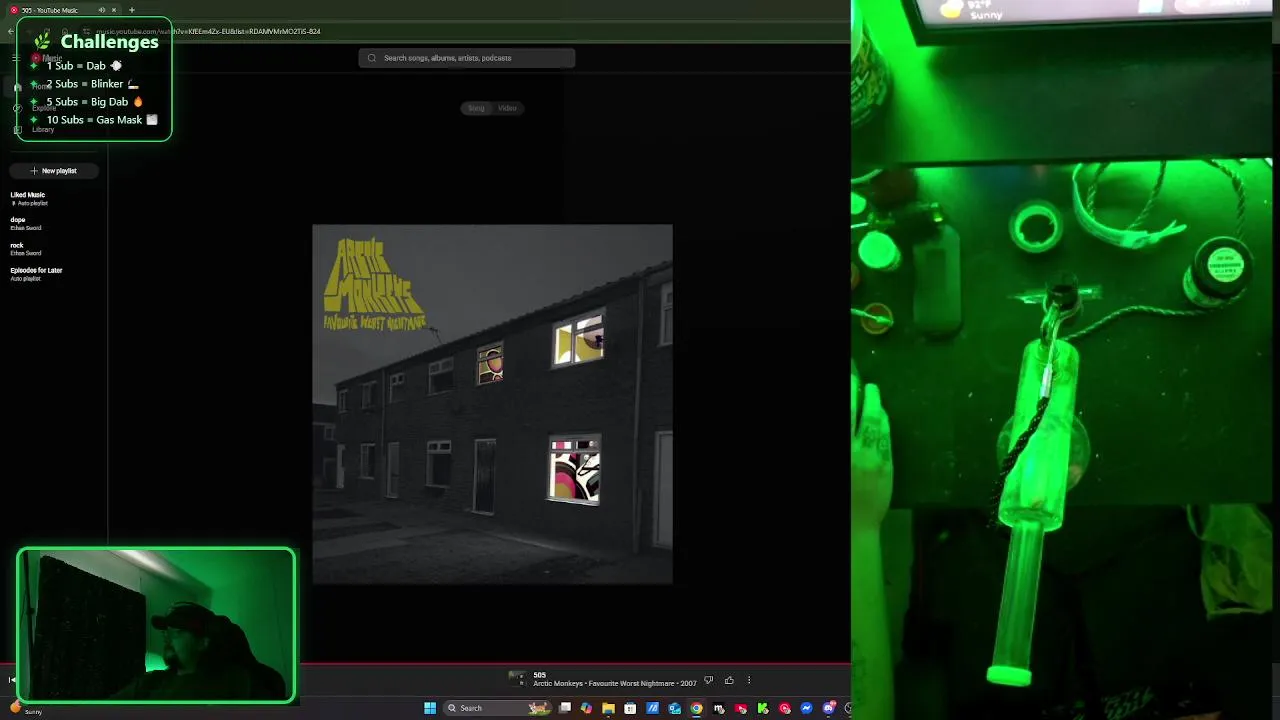The image size is (1280, 720).
Task: Open Outlook from the taskbar
Action: click(x=675, y=708)
